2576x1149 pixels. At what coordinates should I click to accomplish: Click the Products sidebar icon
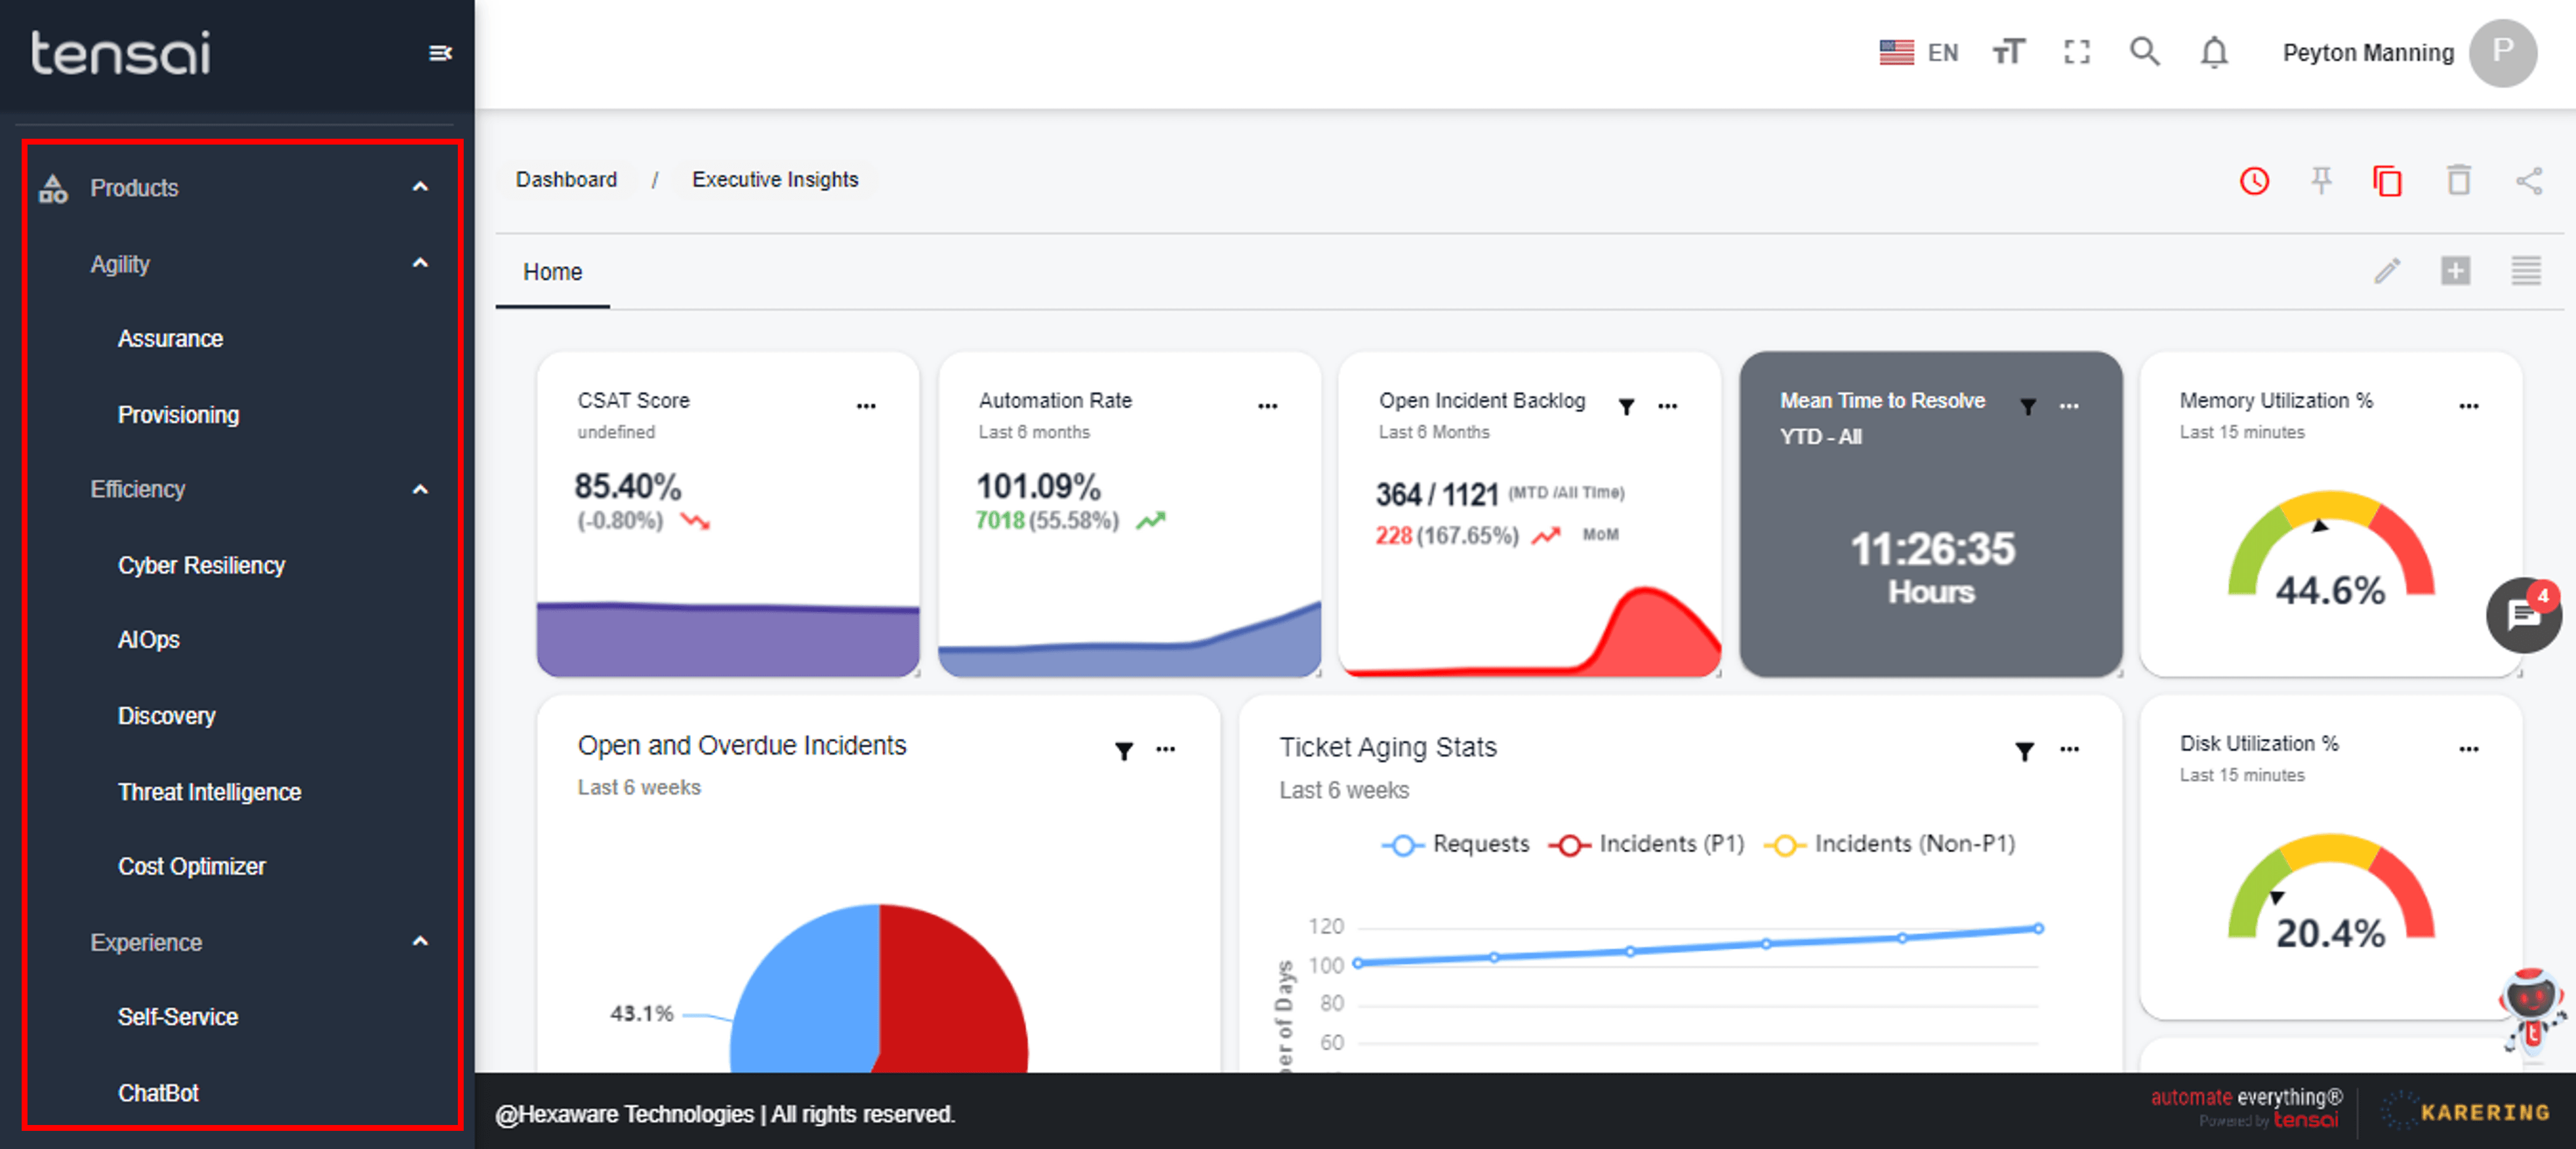(53, 188)
